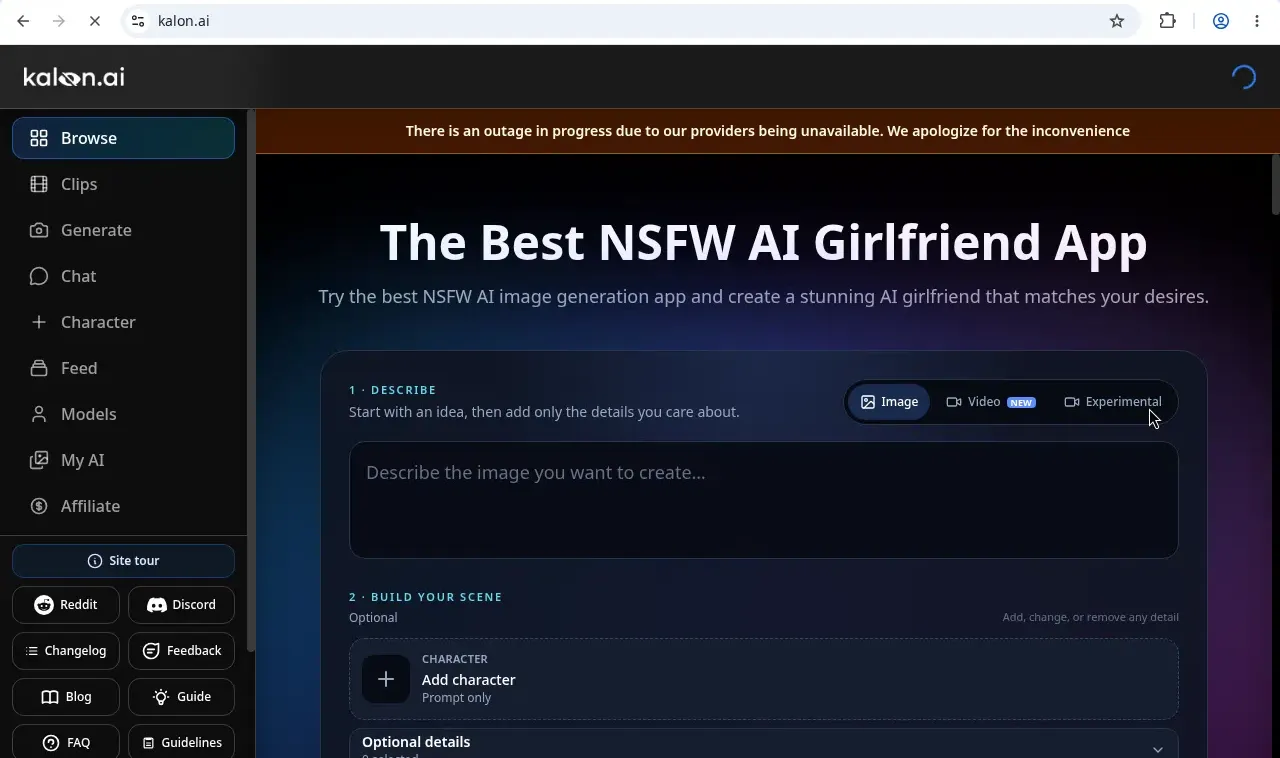This screenshot has width=1280, height=758.
Task: Switch to the Video tab
Action: tap(990, 402)
